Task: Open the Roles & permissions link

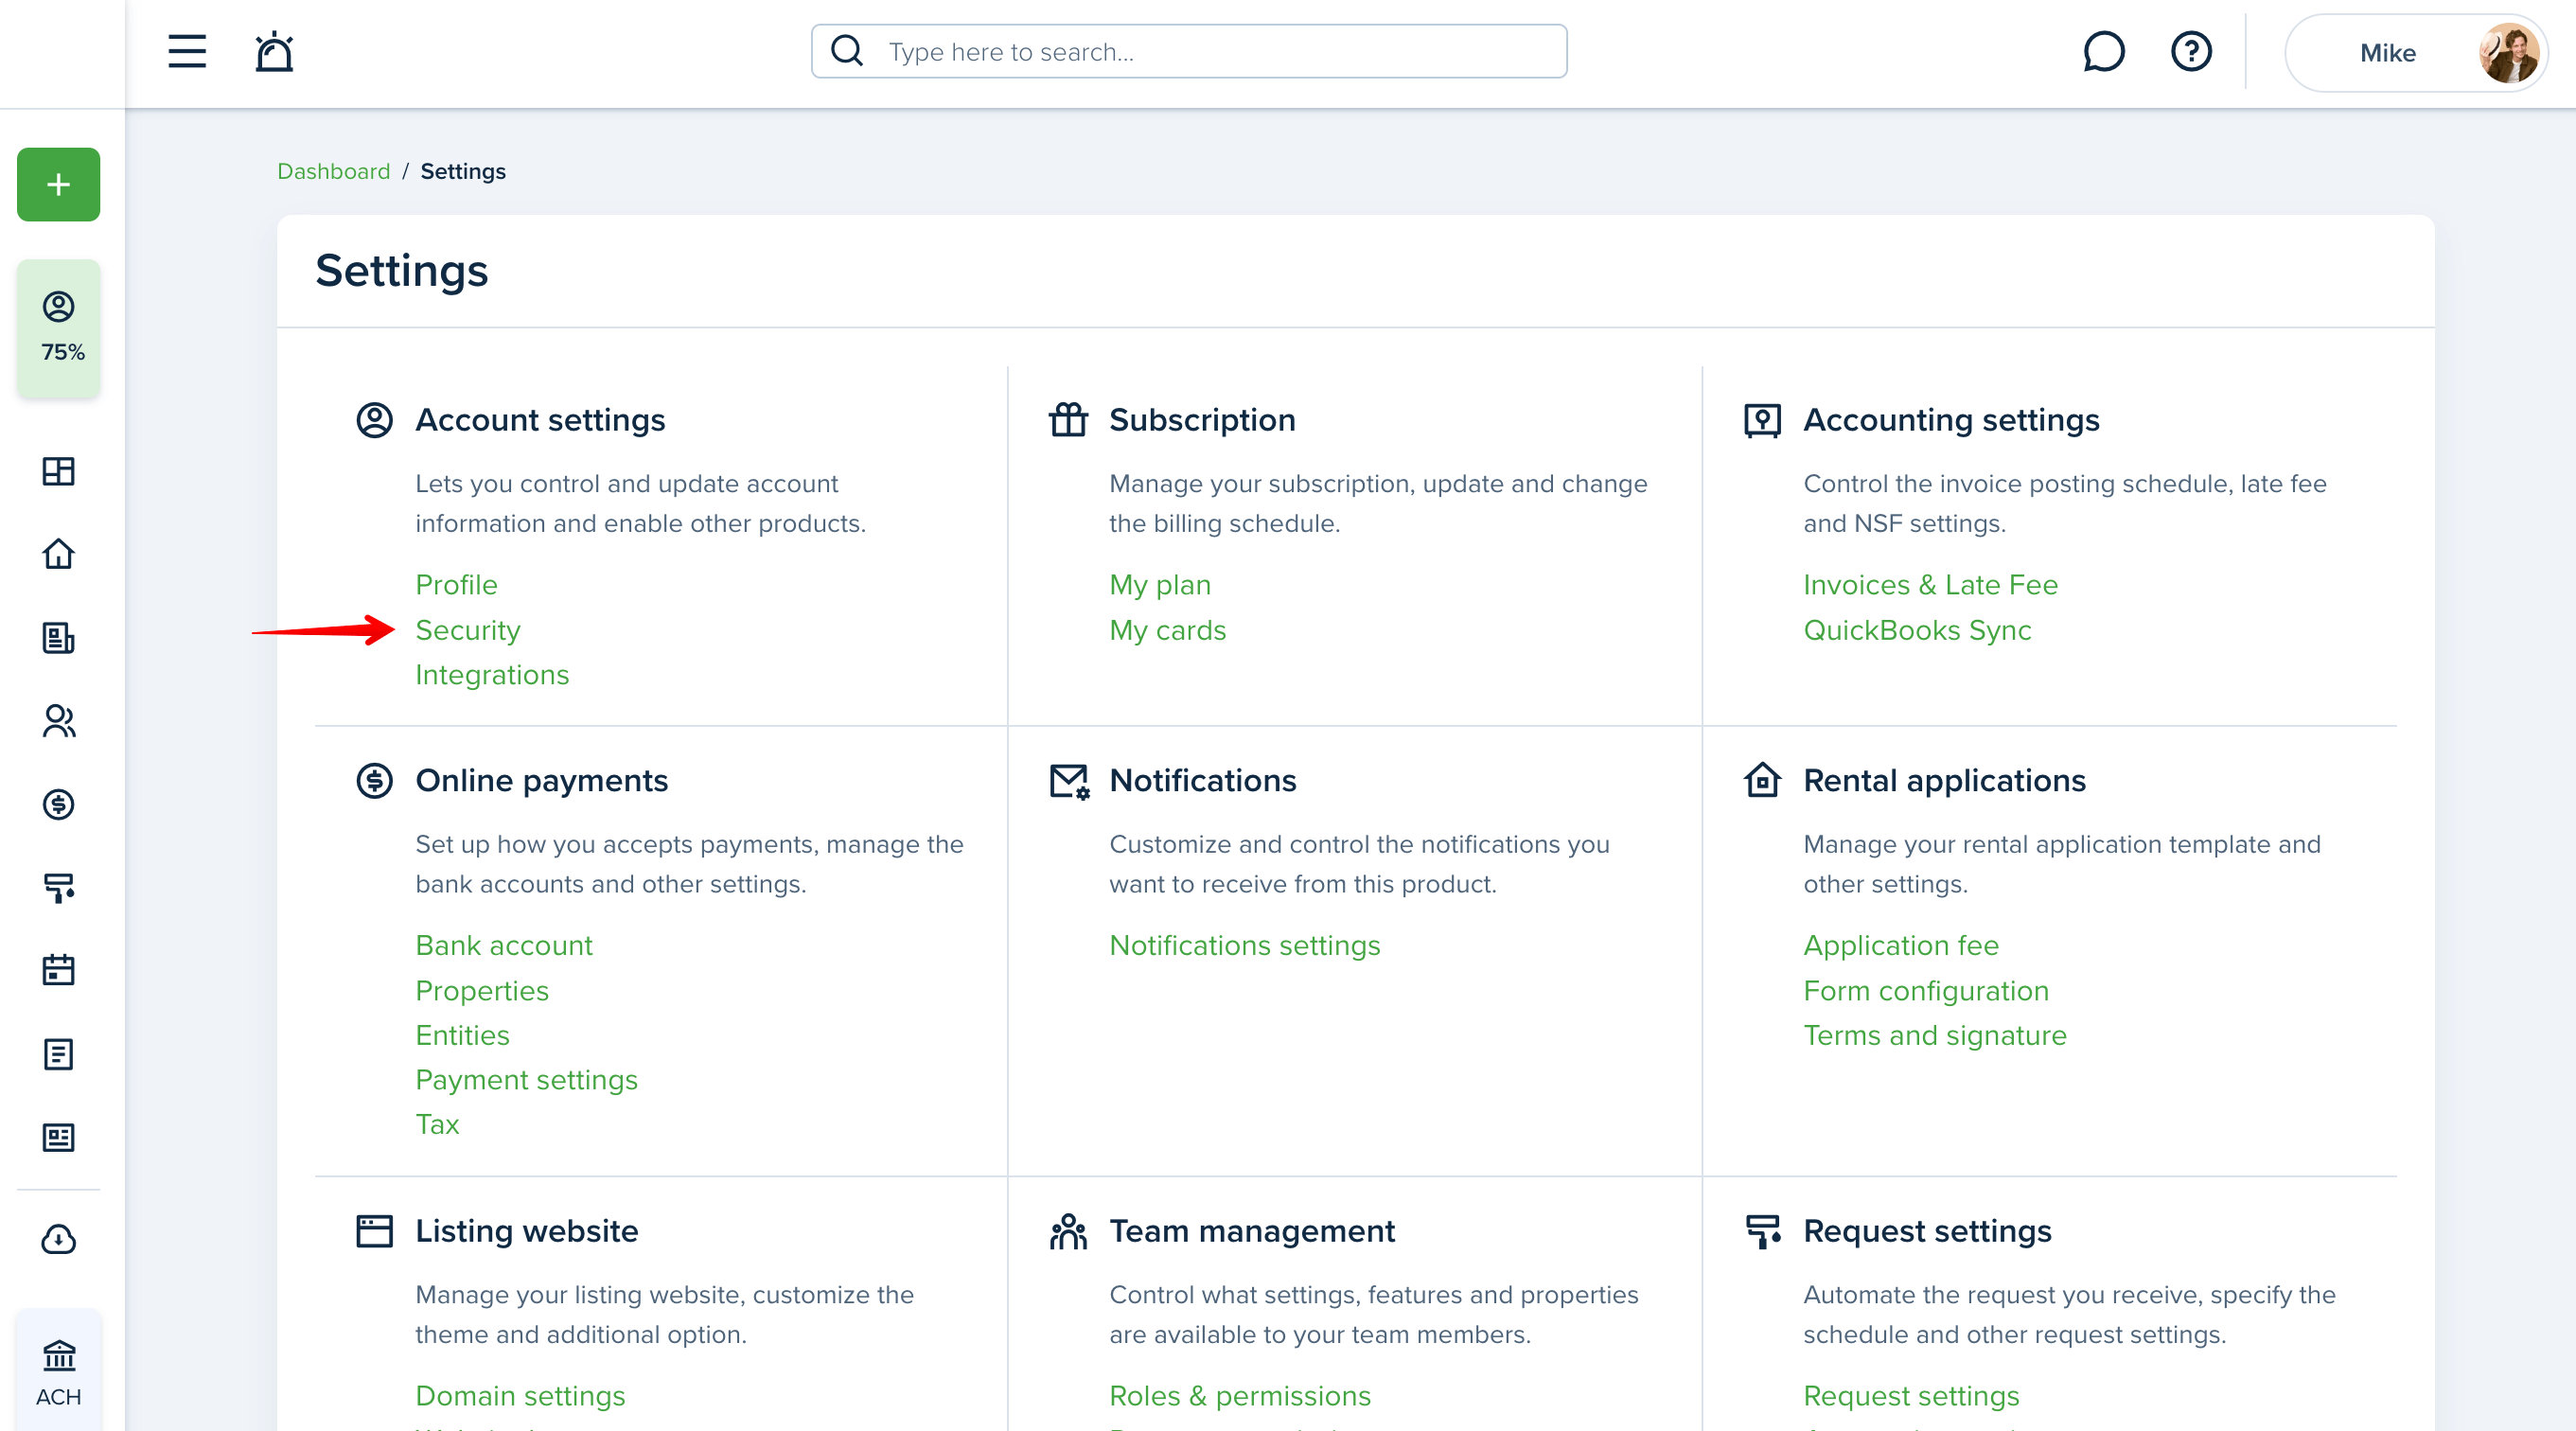Action: [x=1240, y=1396]
